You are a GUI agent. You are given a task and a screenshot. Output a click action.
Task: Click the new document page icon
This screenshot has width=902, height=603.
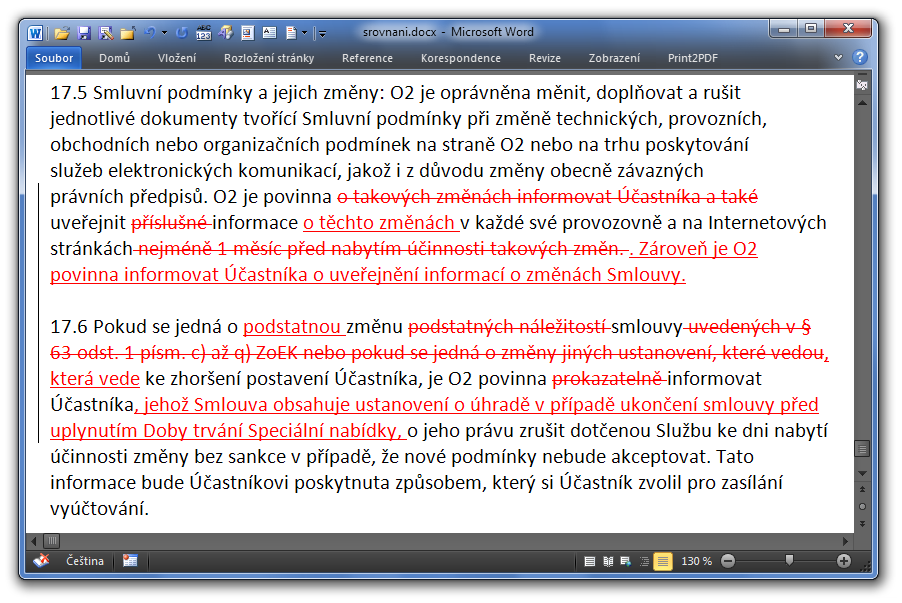tap(292, 33)
